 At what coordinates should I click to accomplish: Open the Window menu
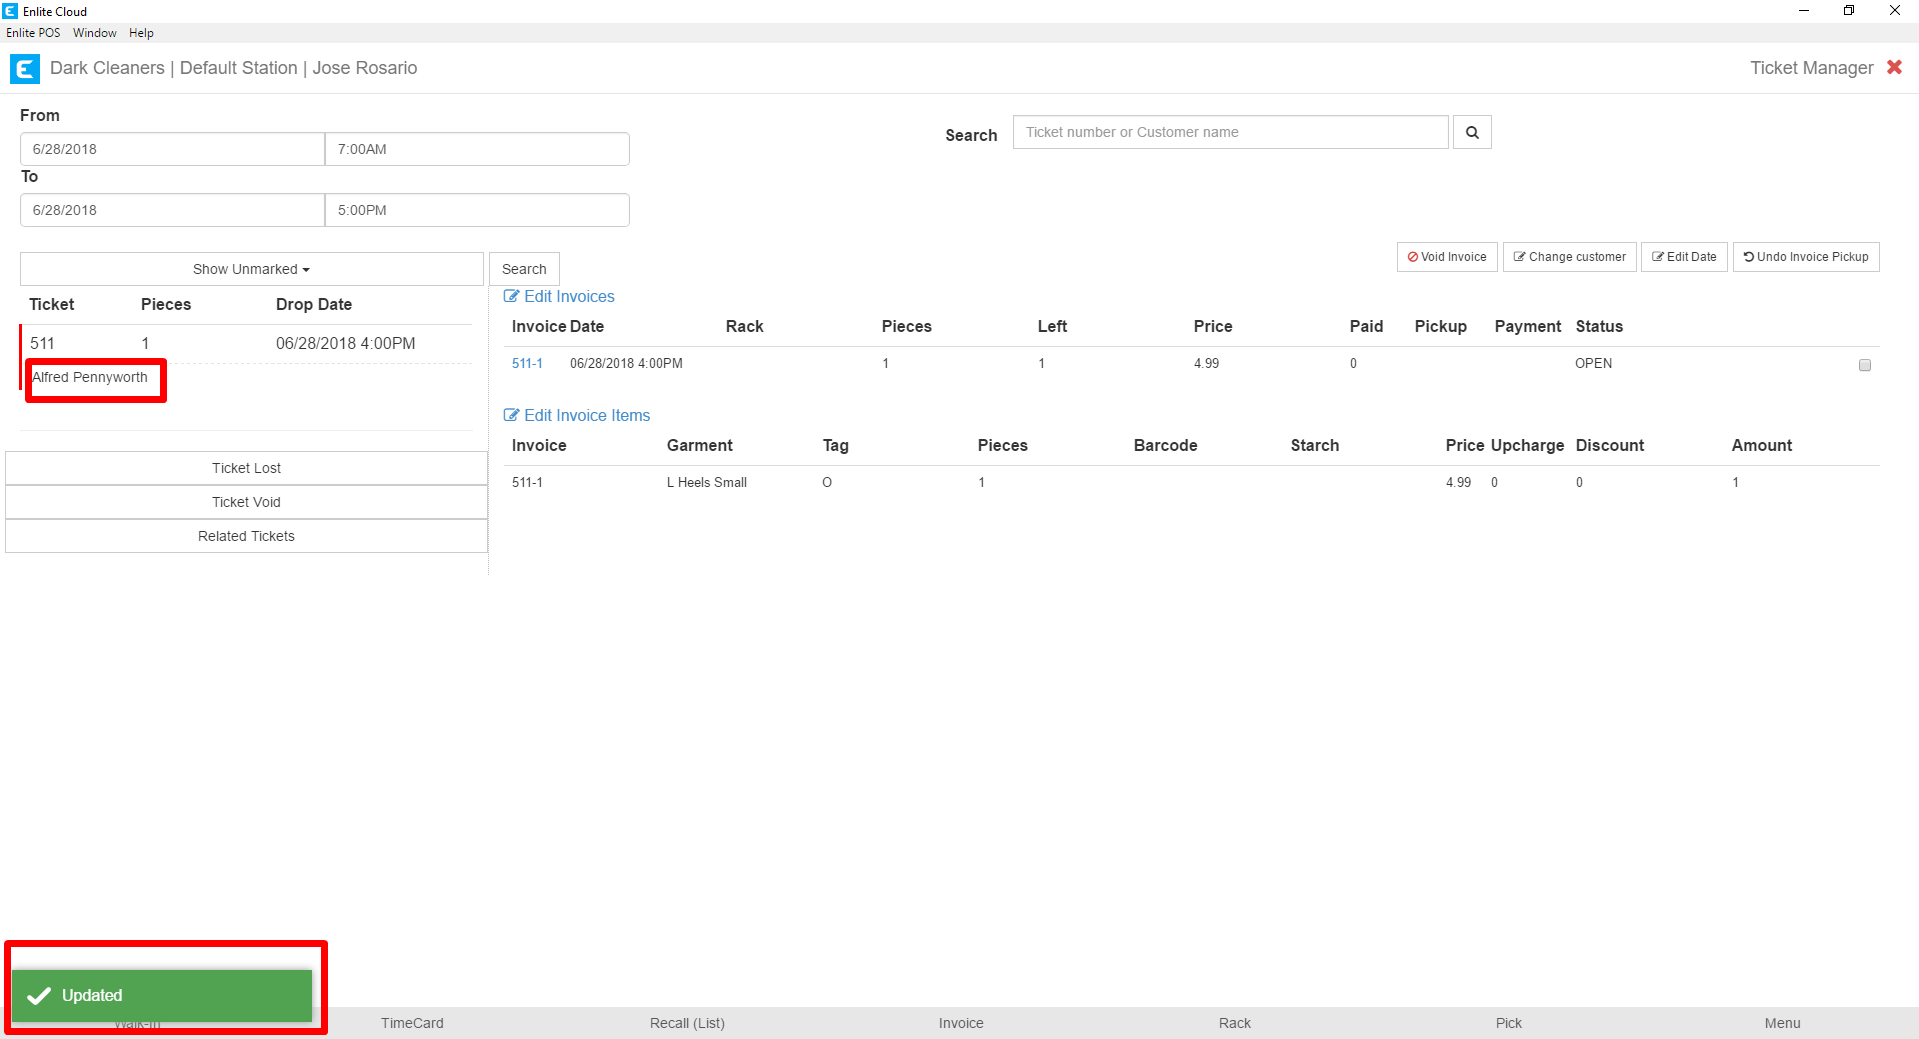click(x=95, y=33)
